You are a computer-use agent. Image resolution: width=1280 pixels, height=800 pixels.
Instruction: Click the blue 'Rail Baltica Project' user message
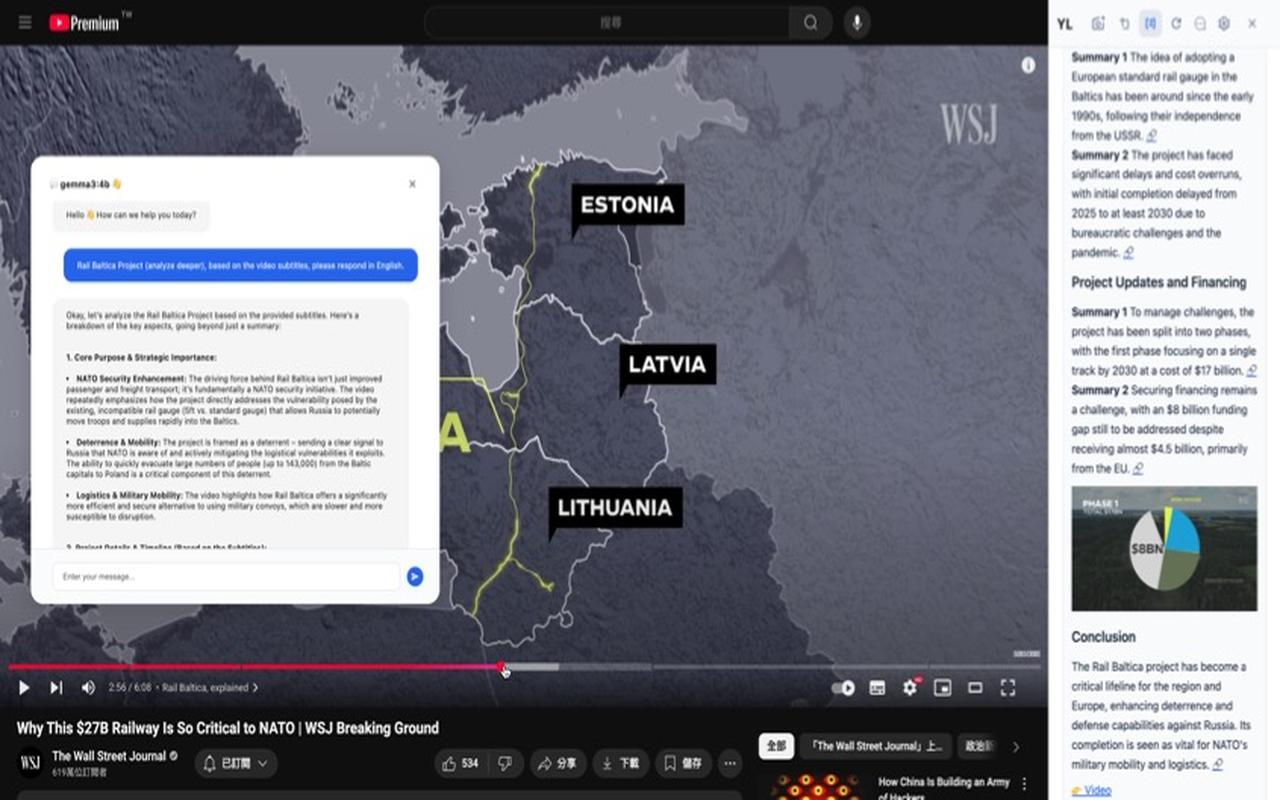point(241,265)
